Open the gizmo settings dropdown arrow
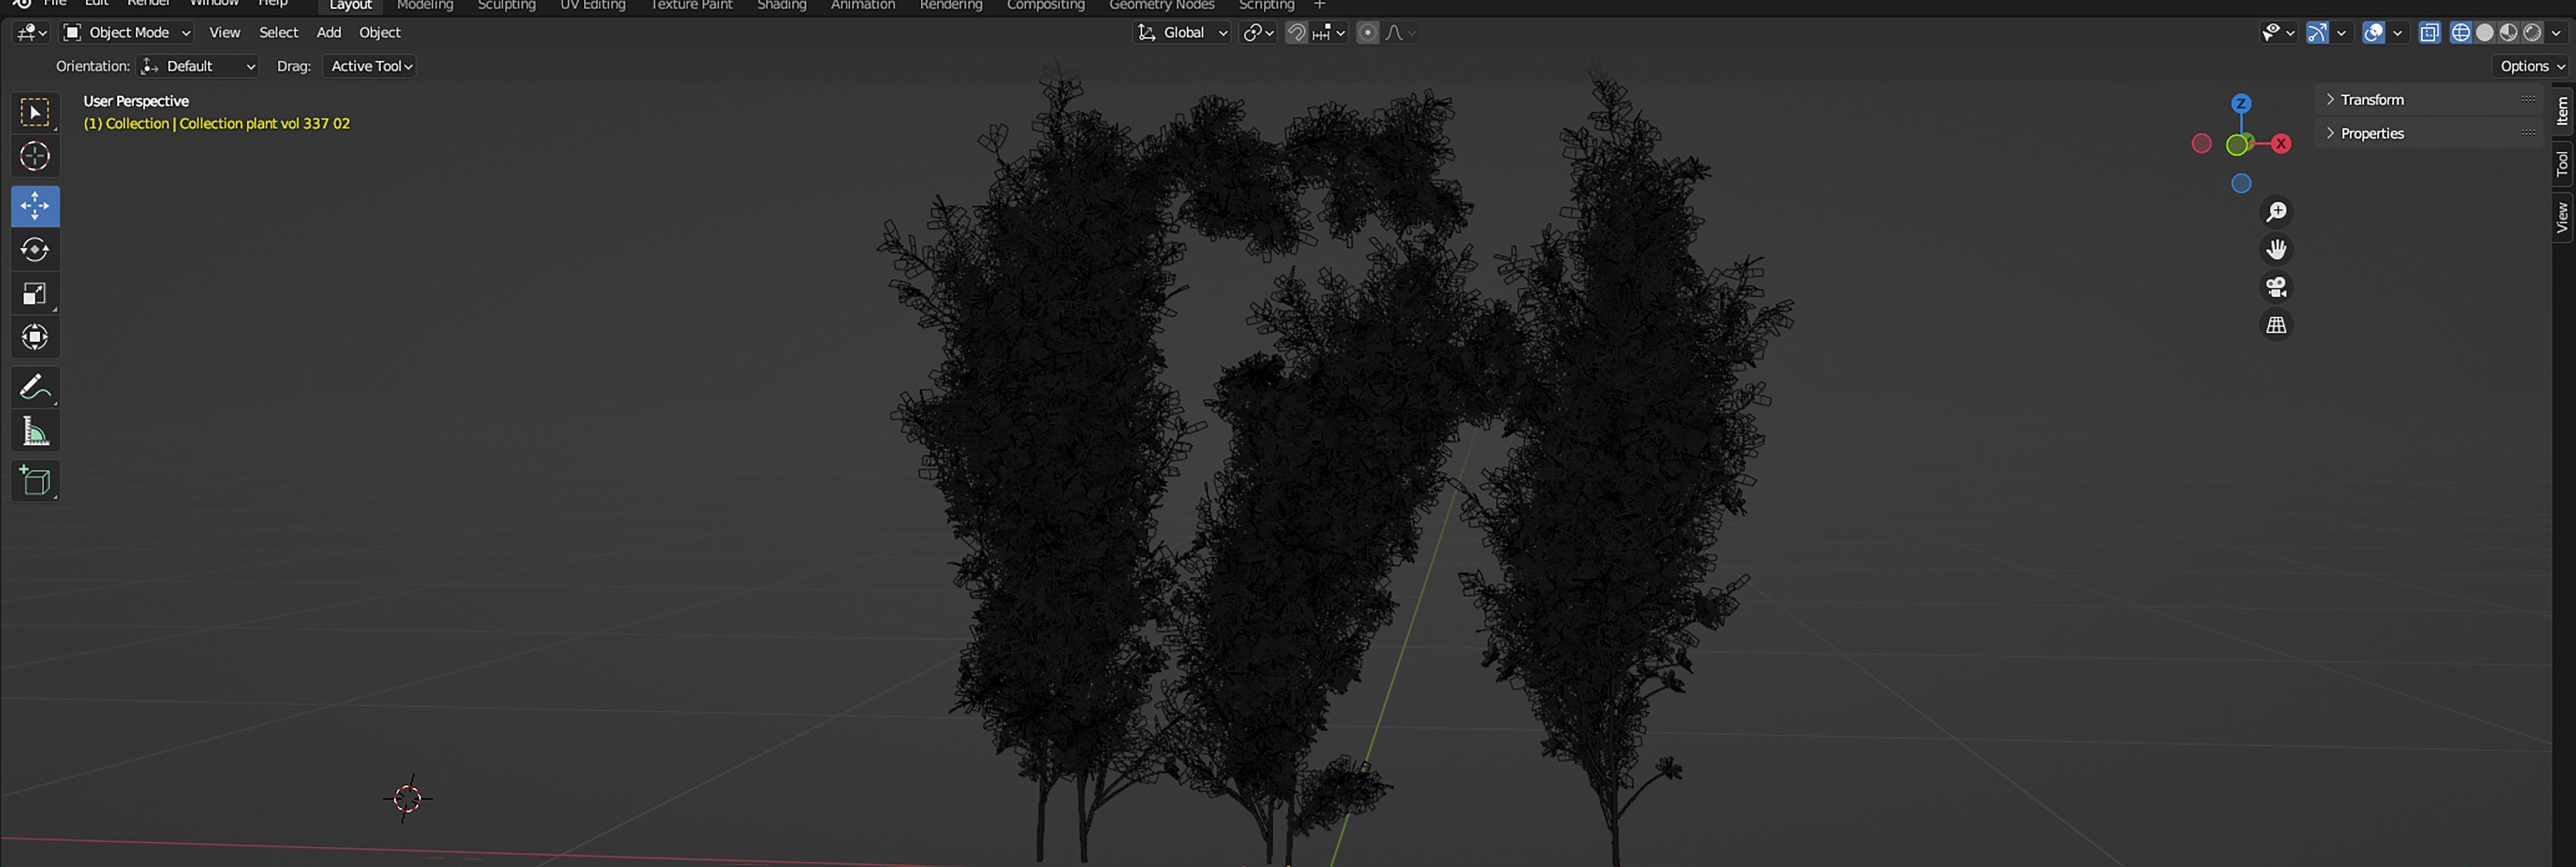This screenshot has height=867, width=2576. point(2341,33)
